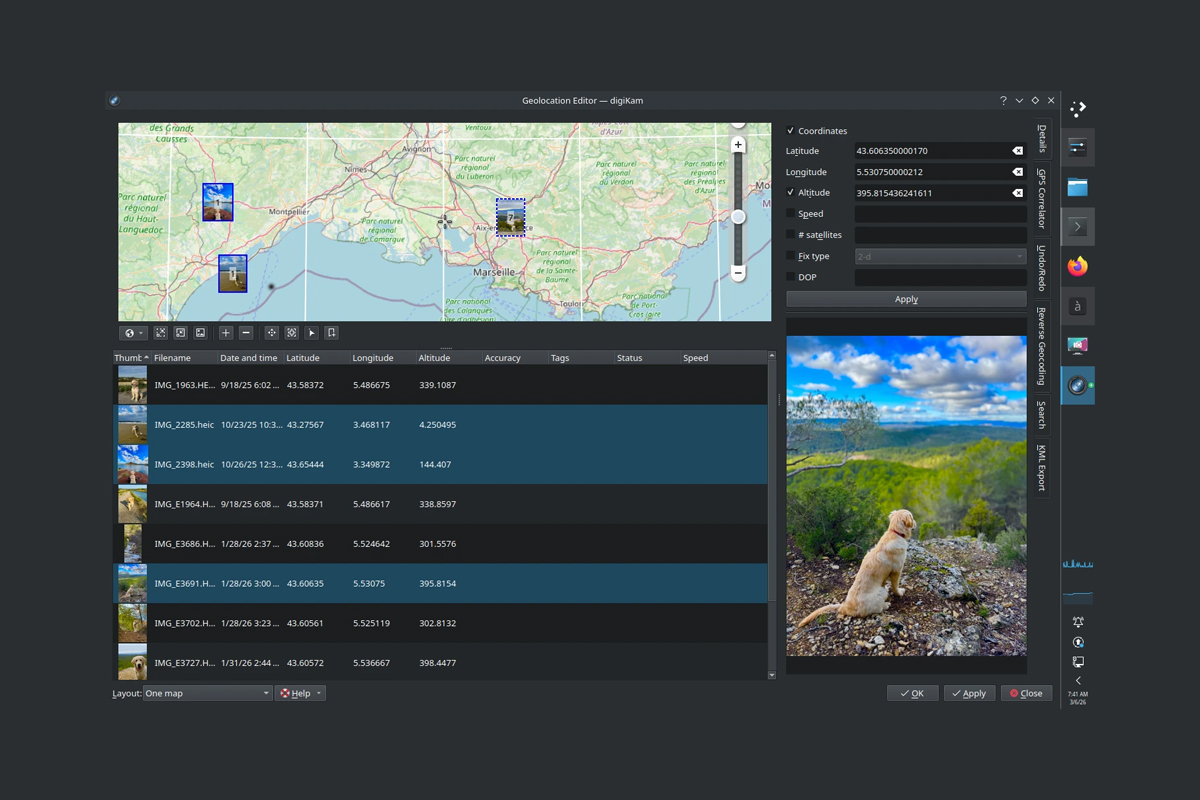Uncheck the Coordinates checkbox

(791, 131)
